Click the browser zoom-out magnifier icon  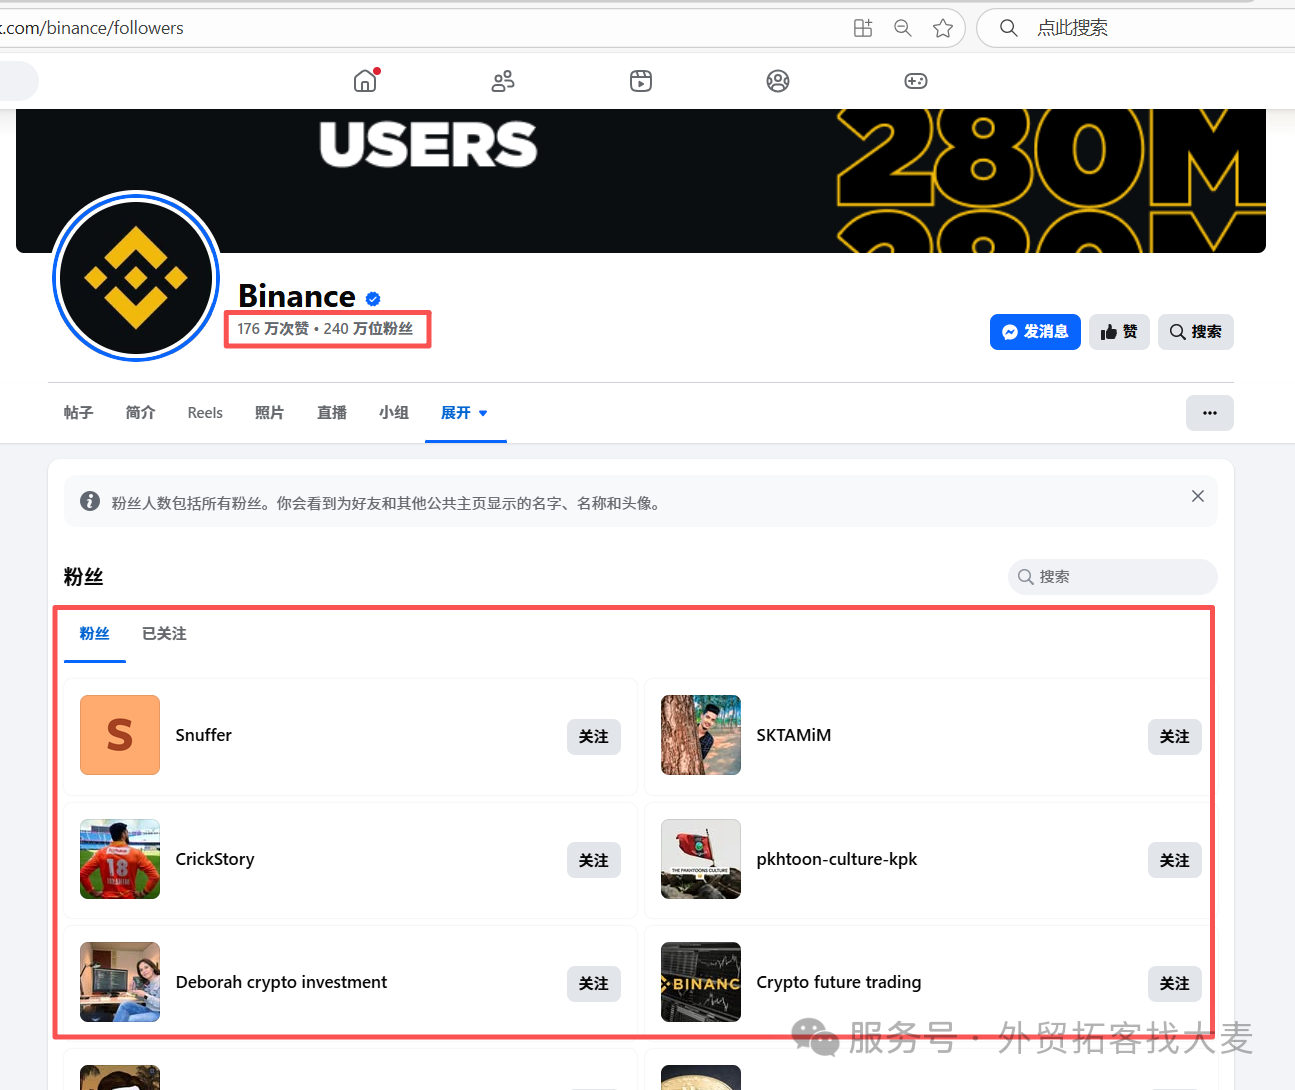tap(903, 28)
